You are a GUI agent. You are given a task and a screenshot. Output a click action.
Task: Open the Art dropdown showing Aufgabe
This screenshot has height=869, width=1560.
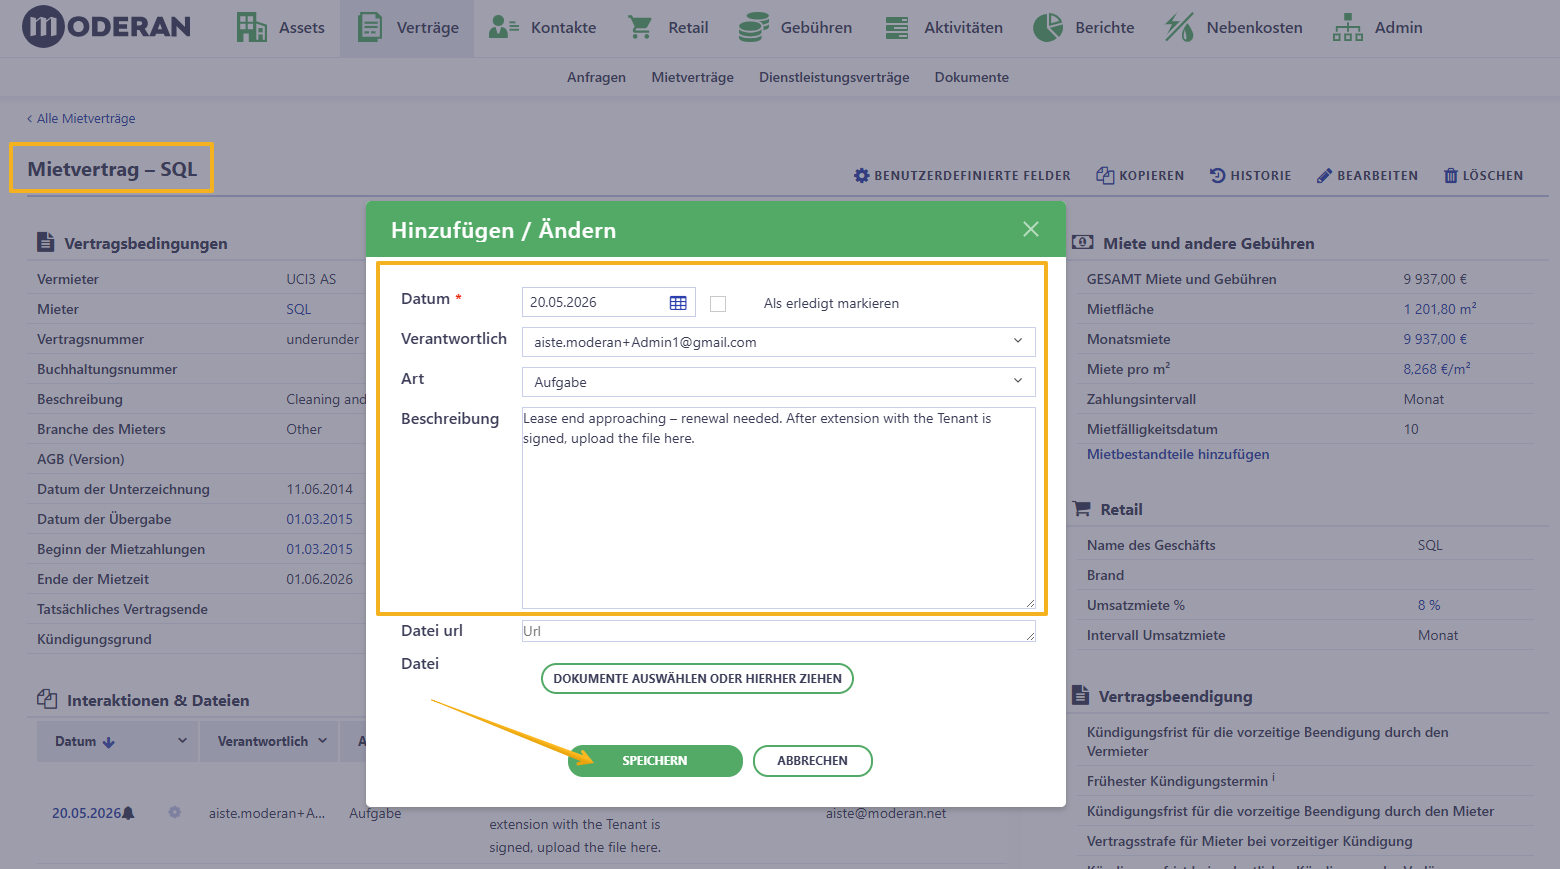pos(778,382)
